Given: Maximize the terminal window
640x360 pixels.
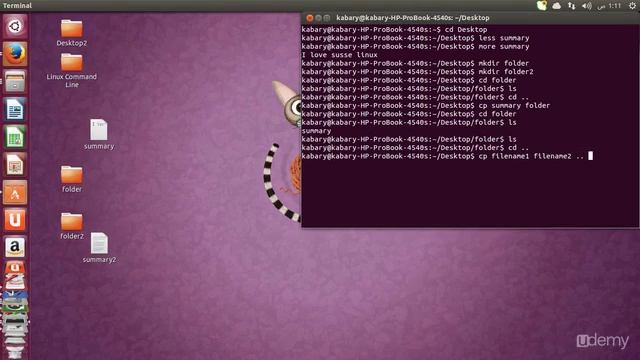Looking at the screenshot, I should (x=327, y=18).
